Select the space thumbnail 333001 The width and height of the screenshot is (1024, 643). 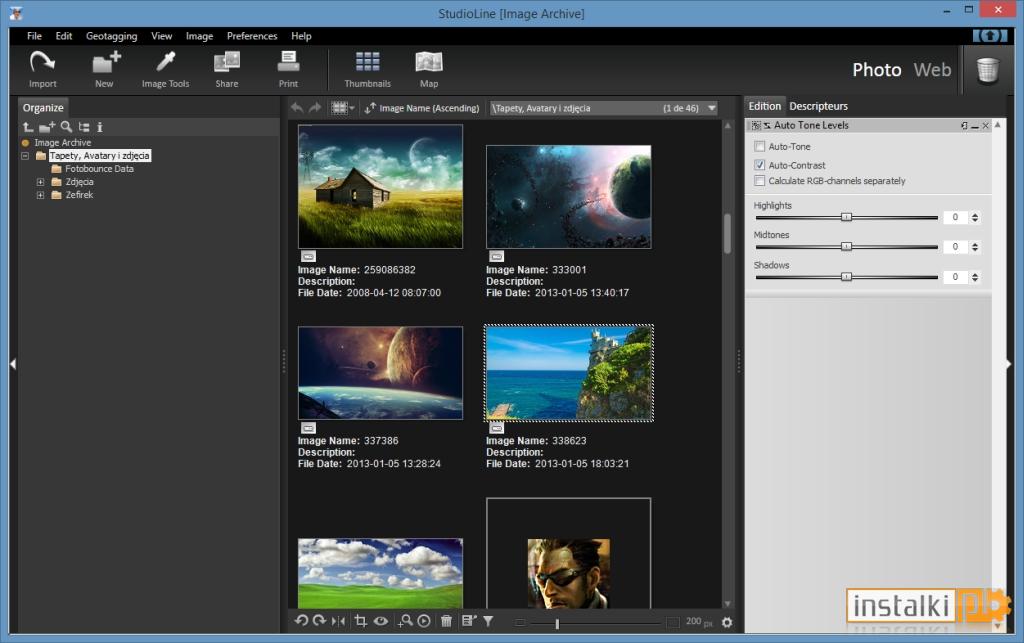click(x=568, y=196)
